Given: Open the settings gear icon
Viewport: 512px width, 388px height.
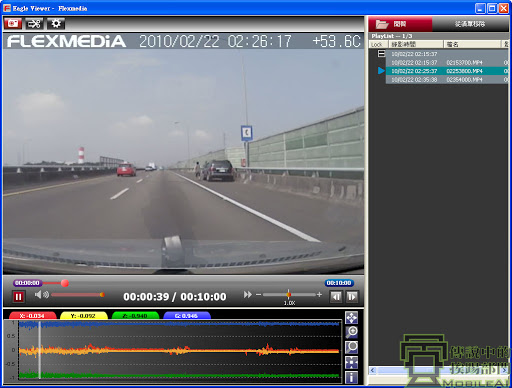Looking at the screenshot, I should [x=56, y=24].
